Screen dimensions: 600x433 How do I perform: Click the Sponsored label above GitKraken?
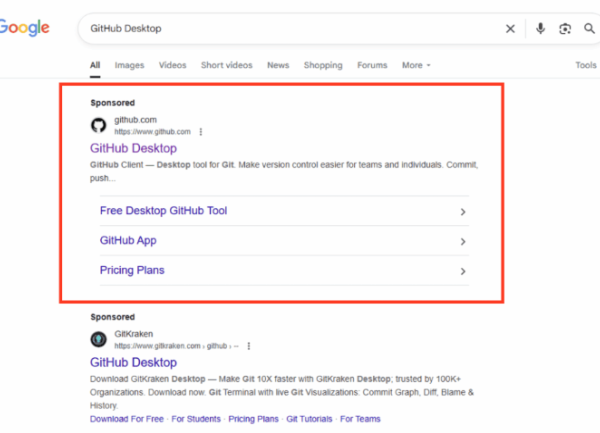click(x=112, y=317)
